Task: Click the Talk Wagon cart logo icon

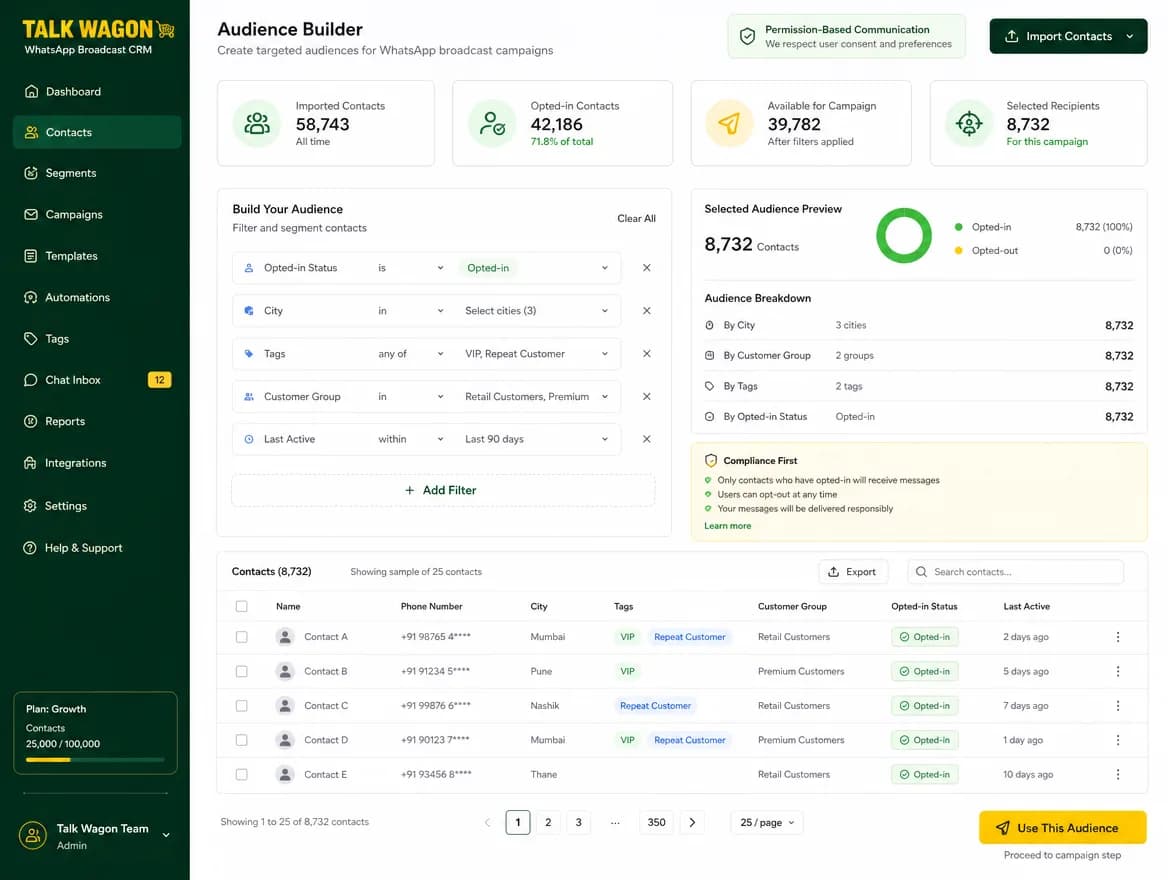Action: (x=166, y=30)
